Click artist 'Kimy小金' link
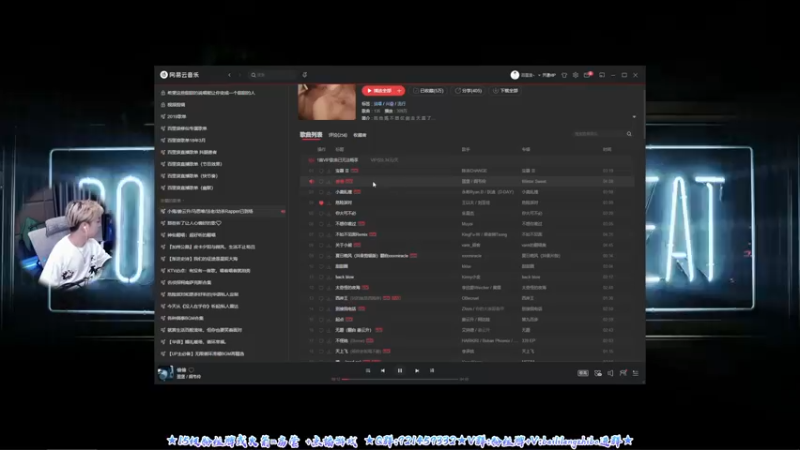This screenshot has width=800, height=450. click(x=471, y=277)
